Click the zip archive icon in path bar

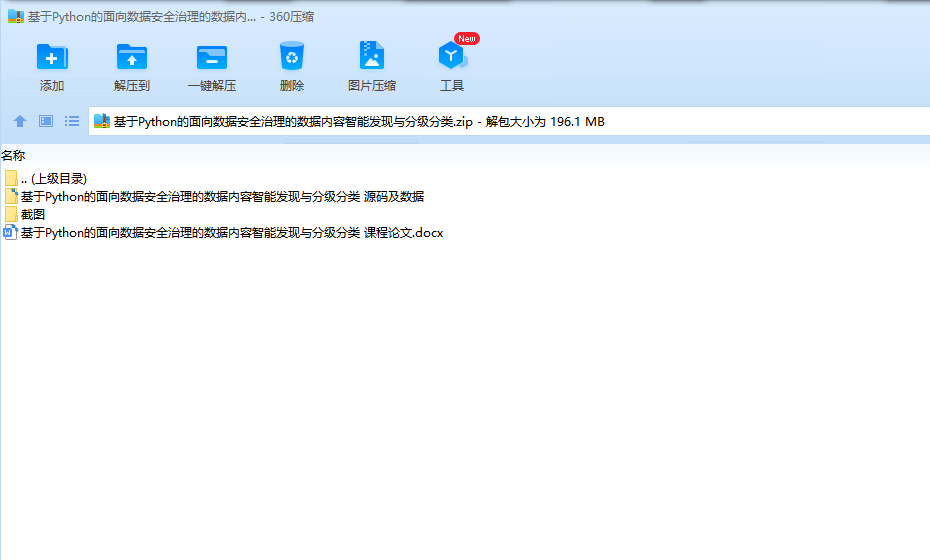(x=102, y=122)
